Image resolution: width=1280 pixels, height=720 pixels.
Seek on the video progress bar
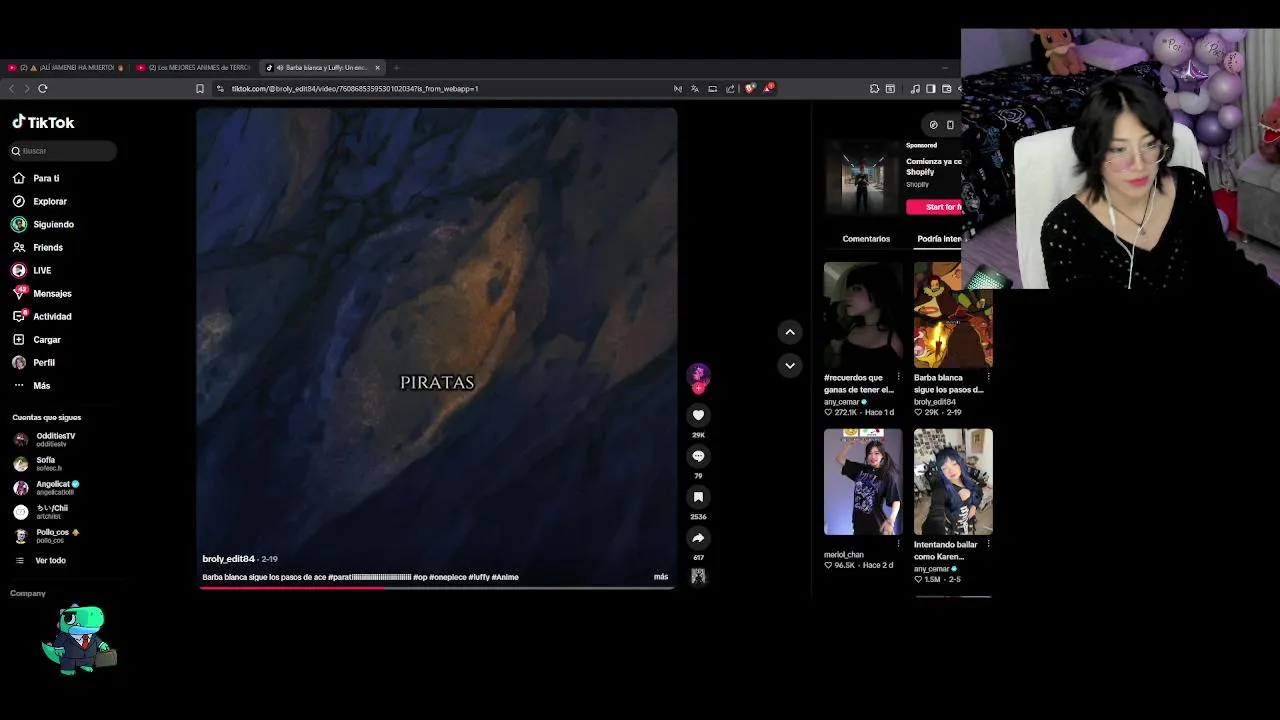[437, 587]
